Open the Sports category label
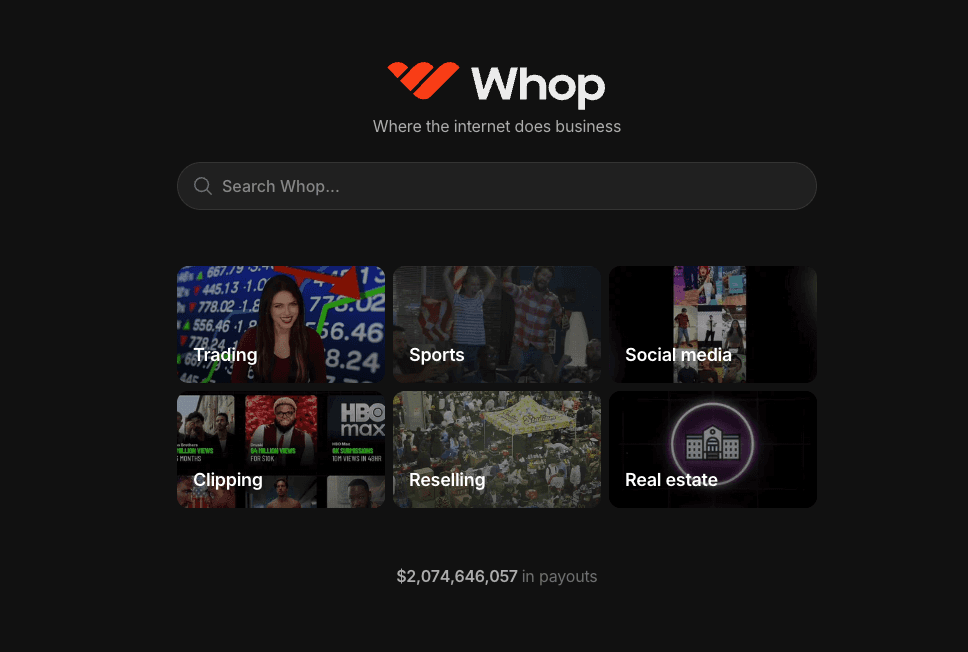Viewport: 968px width, 652px height. click(436, 355)
